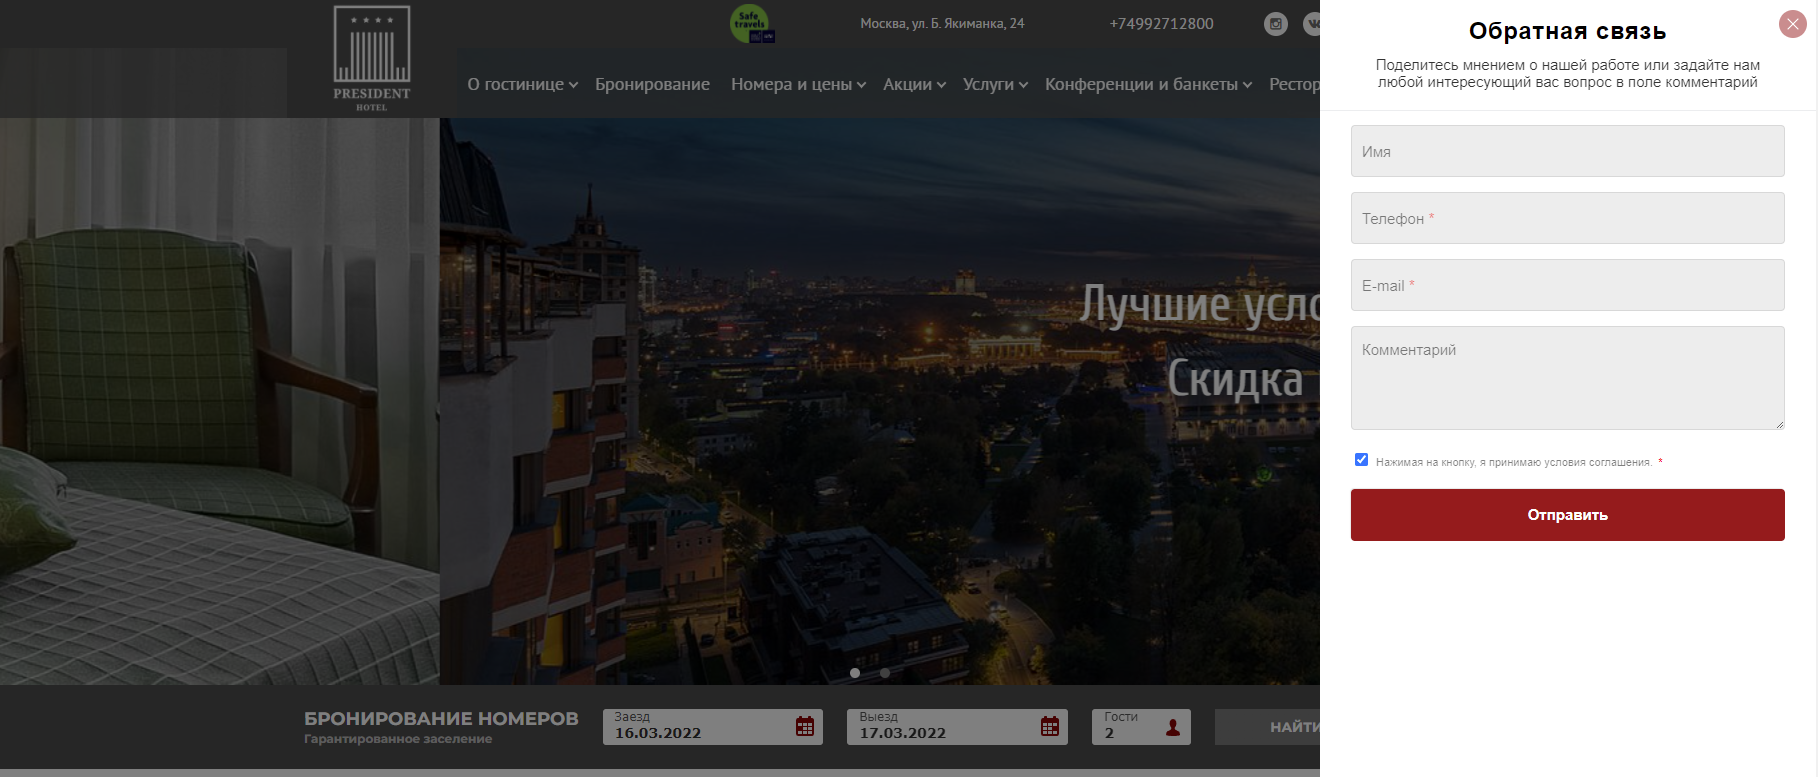Close the Обратная связь feedback panel
This screenshot has width=1818, height=777.
click(1792, 24)
